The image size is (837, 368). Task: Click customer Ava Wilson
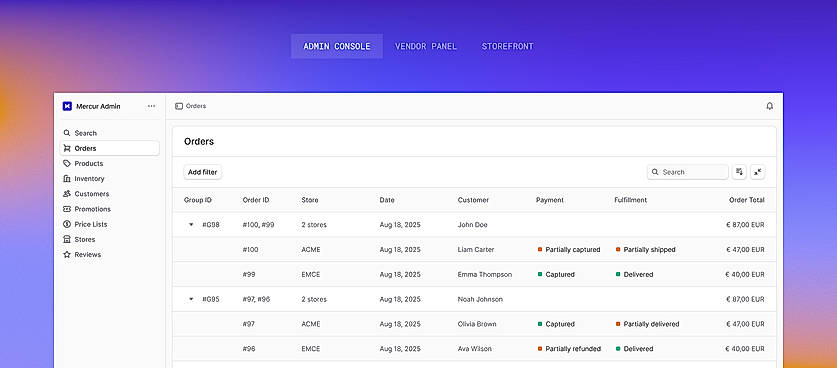click(475, 349)
